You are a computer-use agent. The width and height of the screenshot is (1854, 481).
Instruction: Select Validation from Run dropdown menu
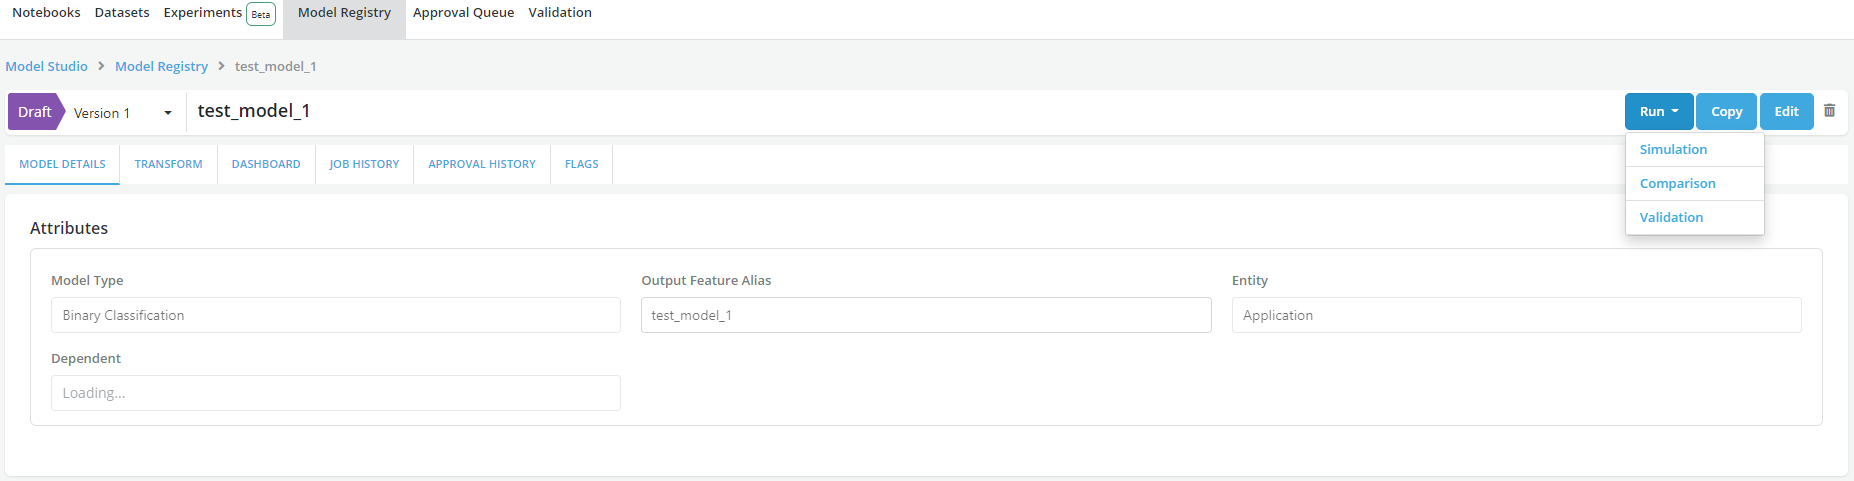tap(1671, 217)
